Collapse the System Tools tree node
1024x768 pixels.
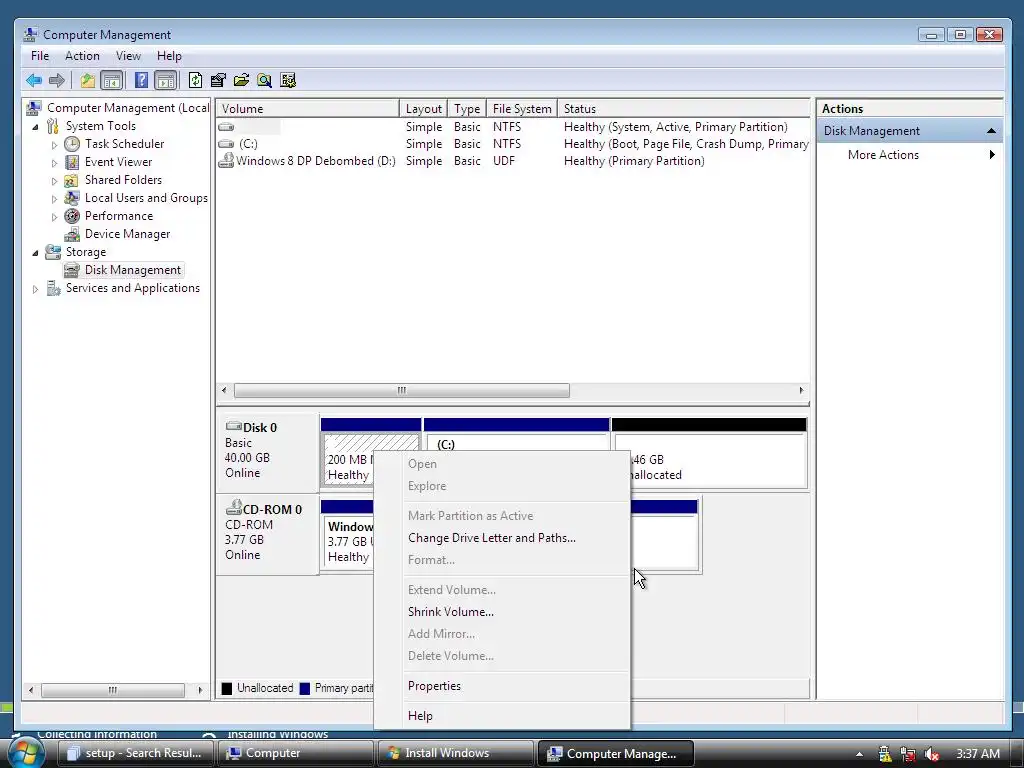tap(35, 127)
